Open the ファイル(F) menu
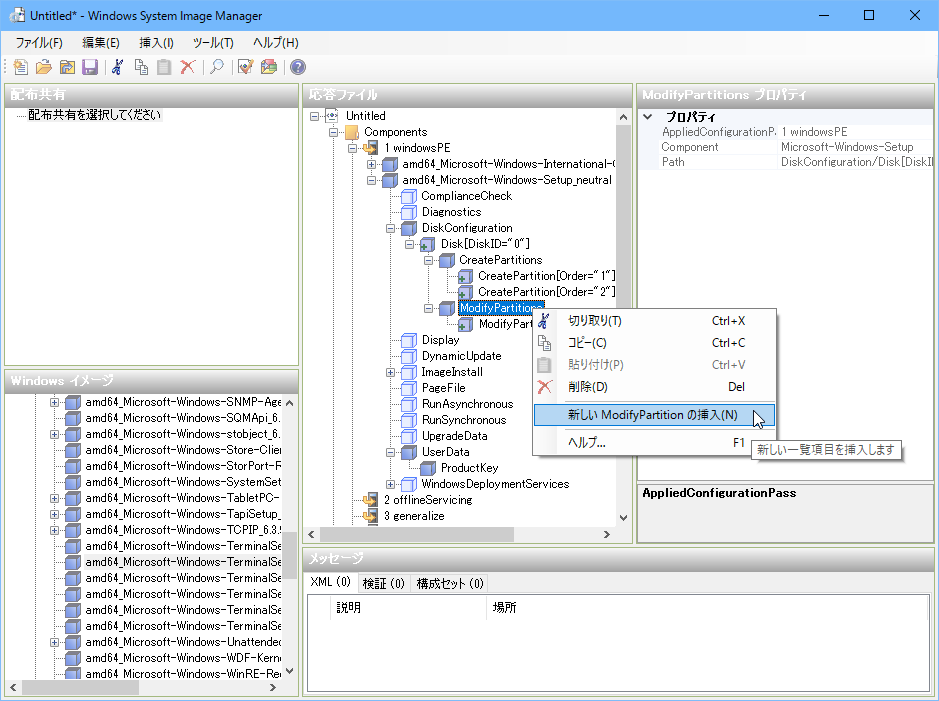Screen dimensions: 939x701 tap(39, 43)
